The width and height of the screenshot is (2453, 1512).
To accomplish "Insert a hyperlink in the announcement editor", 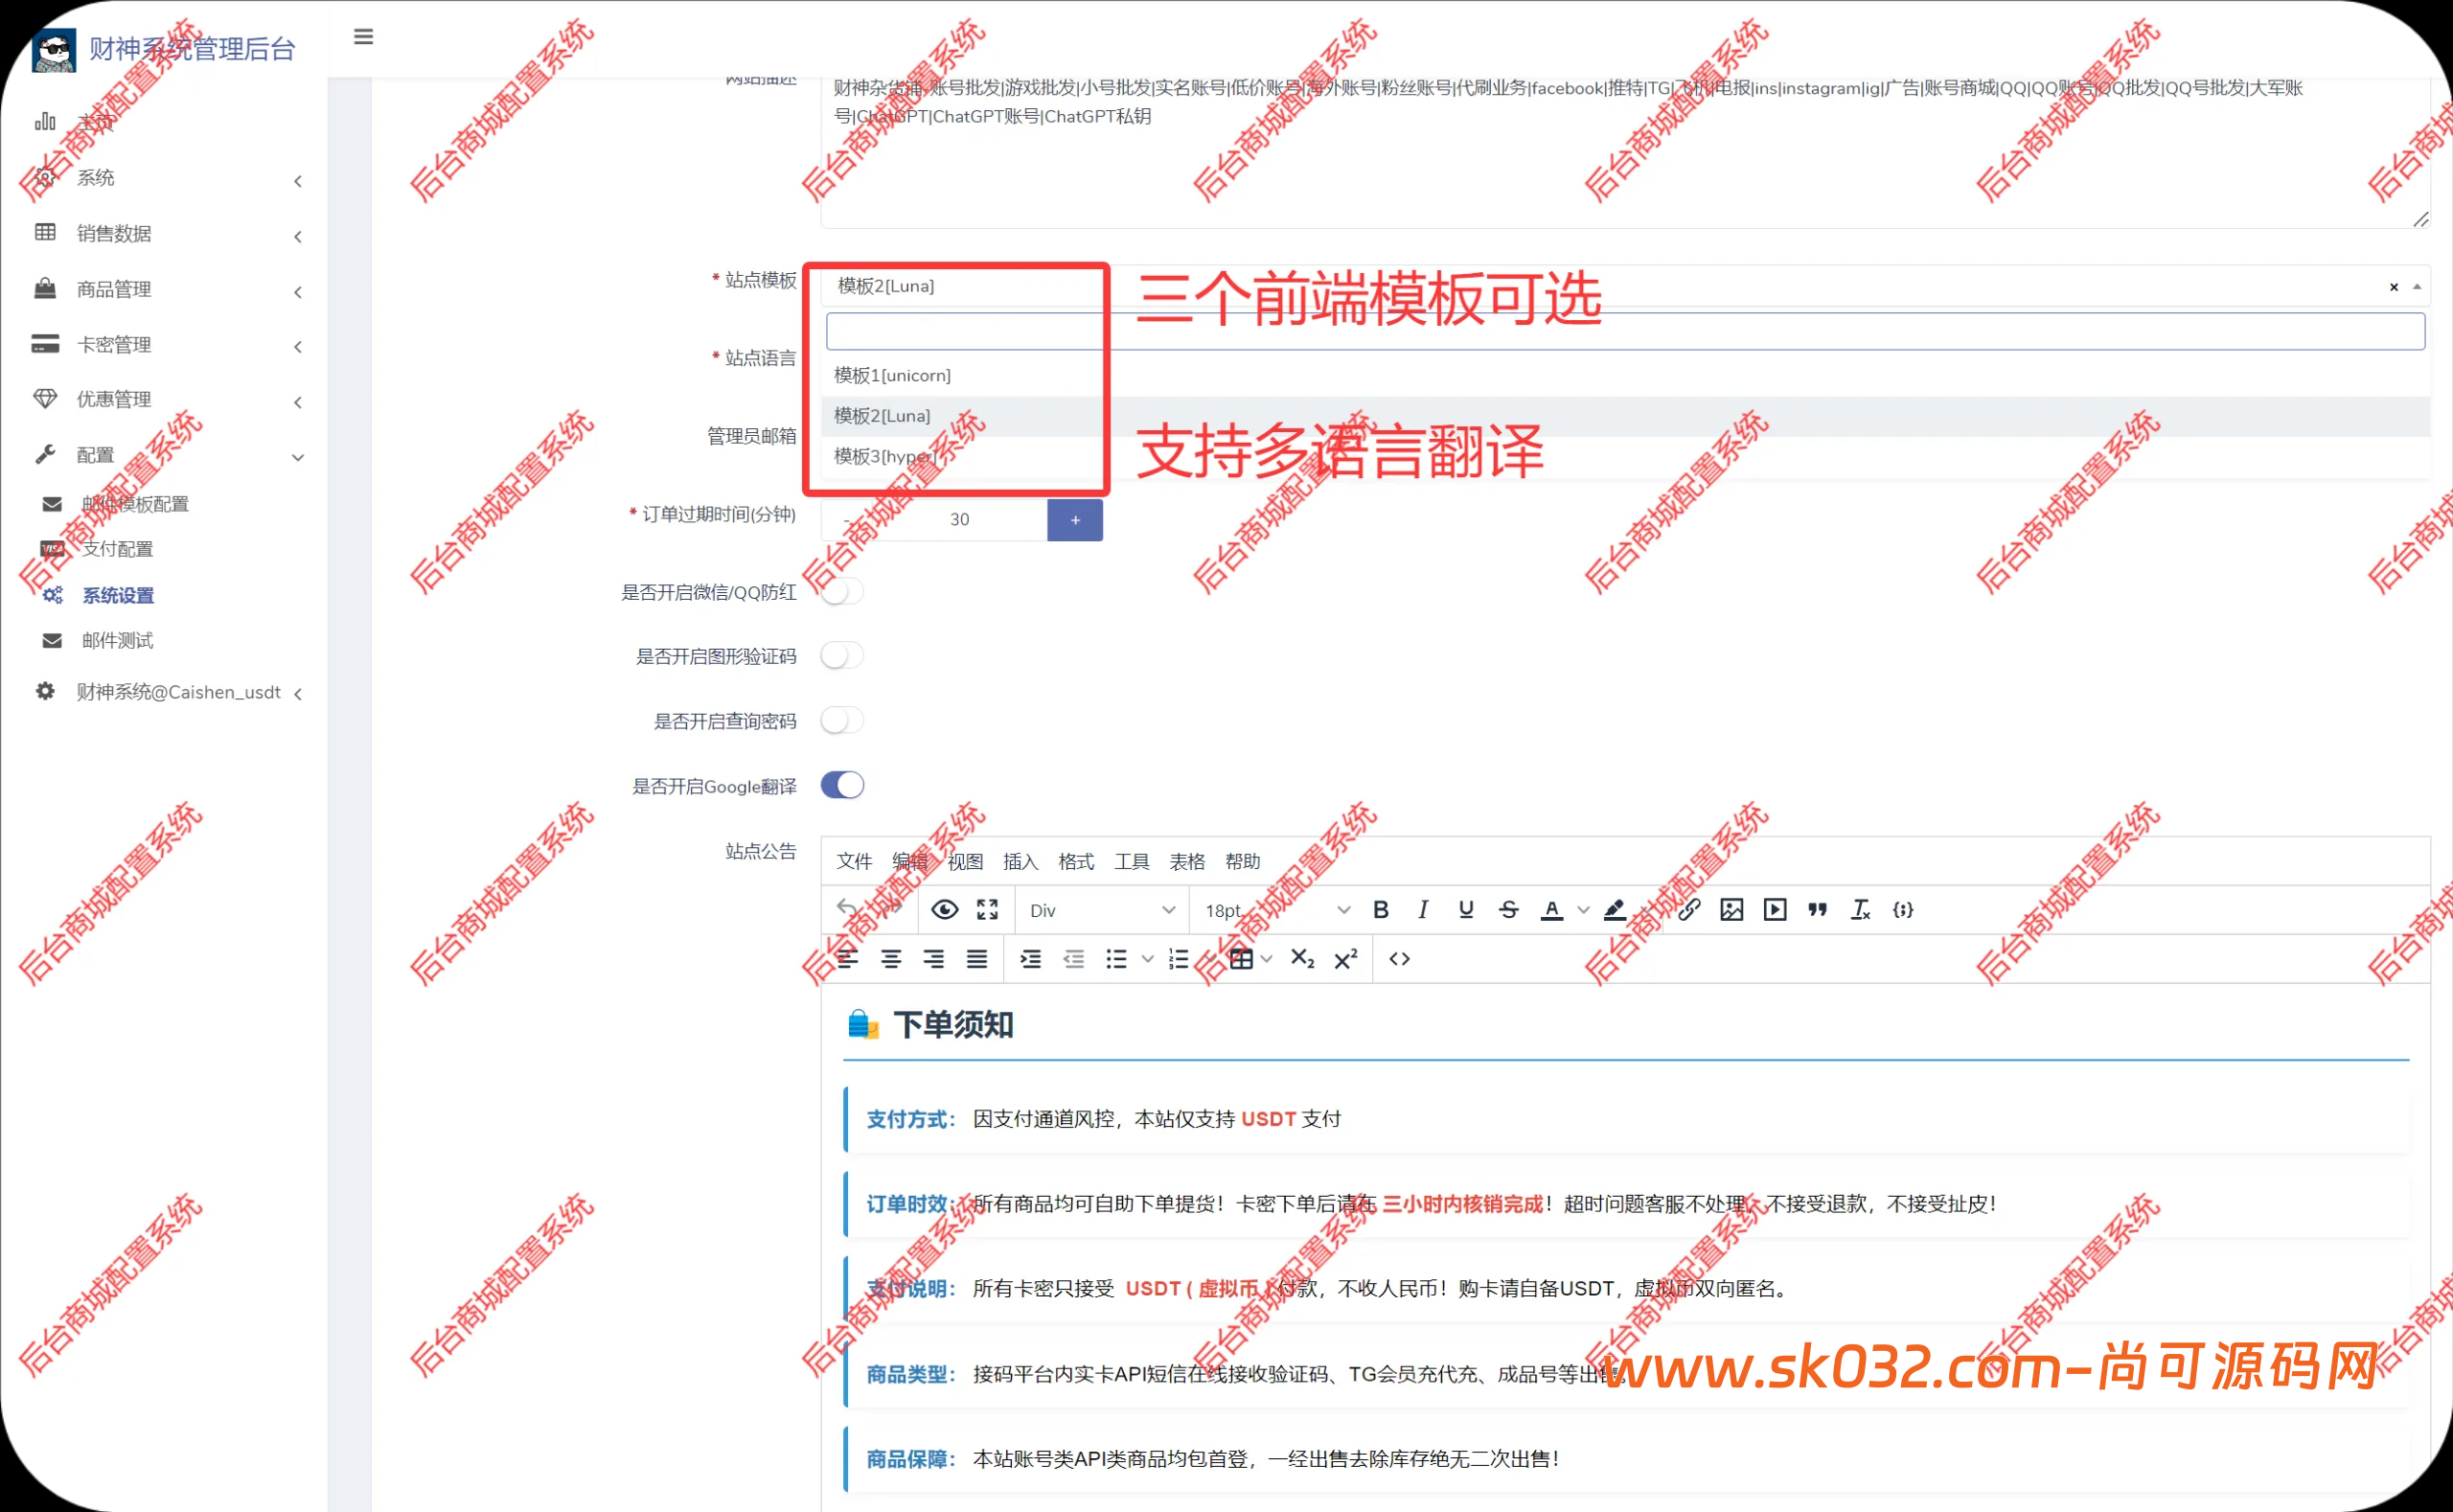I will (1689, 909).
